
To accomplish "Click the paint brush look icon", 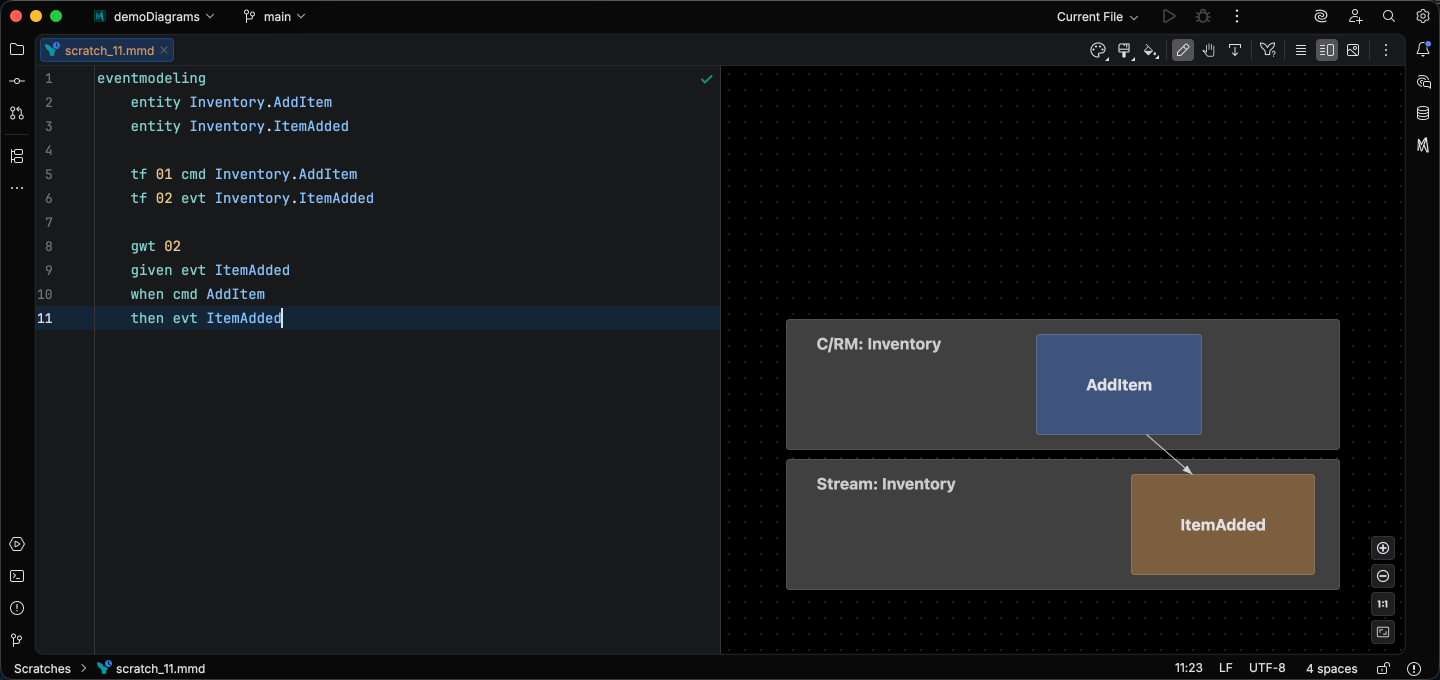I will tap(1124, 50).
